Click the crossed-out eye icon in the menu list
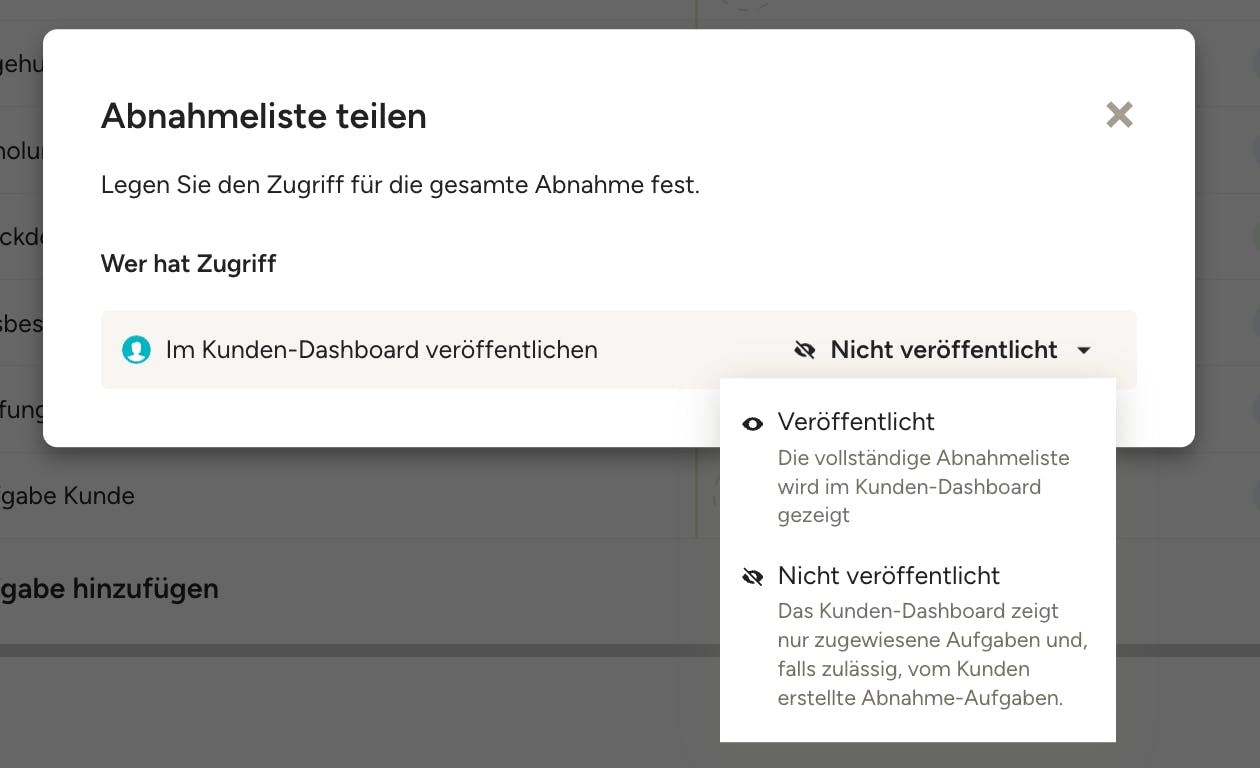The width and height of the screenshot is (1260, 768). pos(753,577)
